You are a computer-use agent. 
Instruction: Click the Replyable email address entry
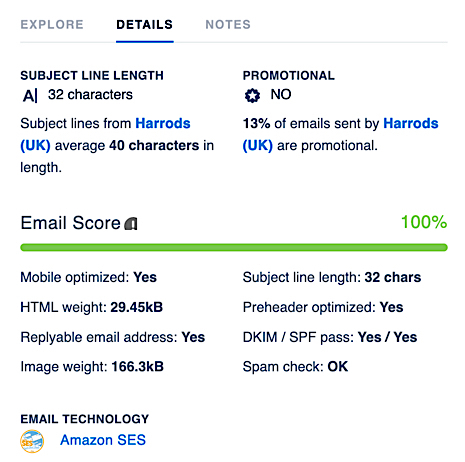[113, 337]
